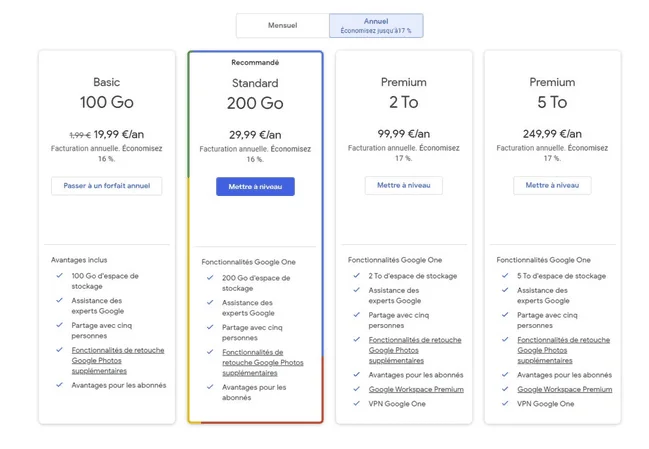
Task: Open Google Photos retouche link in 5 To plan
Action: (x=564, y=350)
